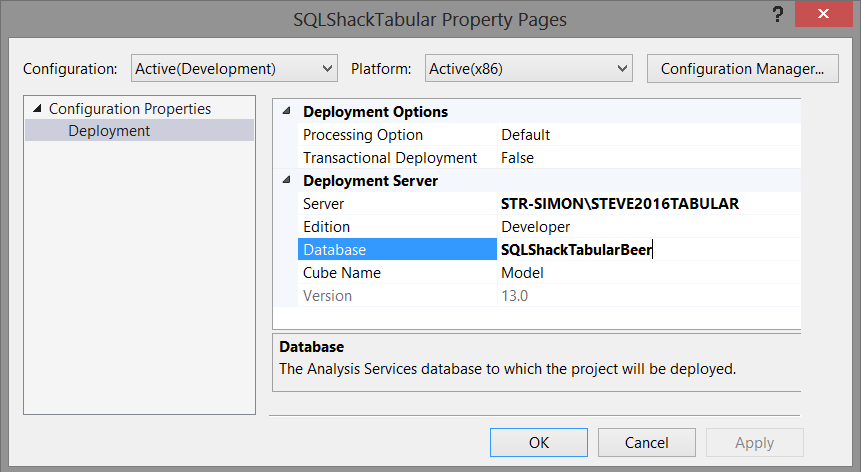Collapse the Configuration Properties tree node
Screen dimensions: 861x472
tap(37, 109)
